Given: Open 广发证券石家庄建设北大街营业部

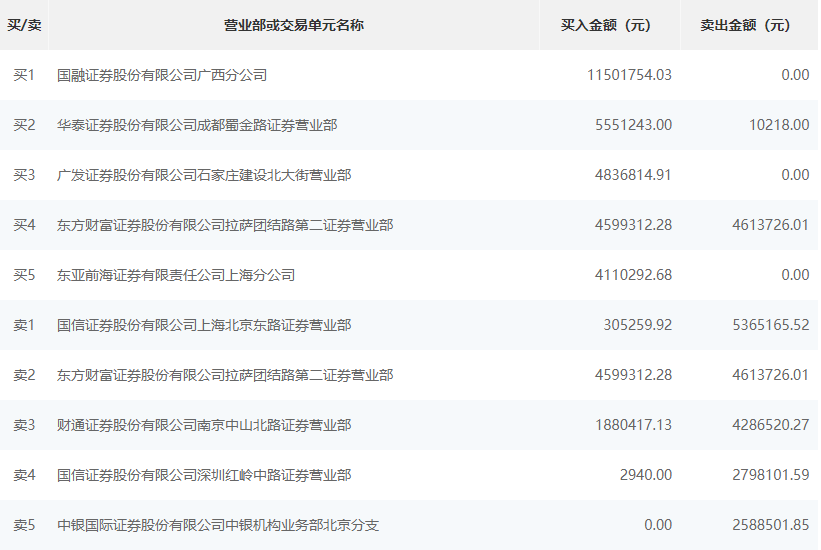Looking at the screenshot, I should point(204,175).
